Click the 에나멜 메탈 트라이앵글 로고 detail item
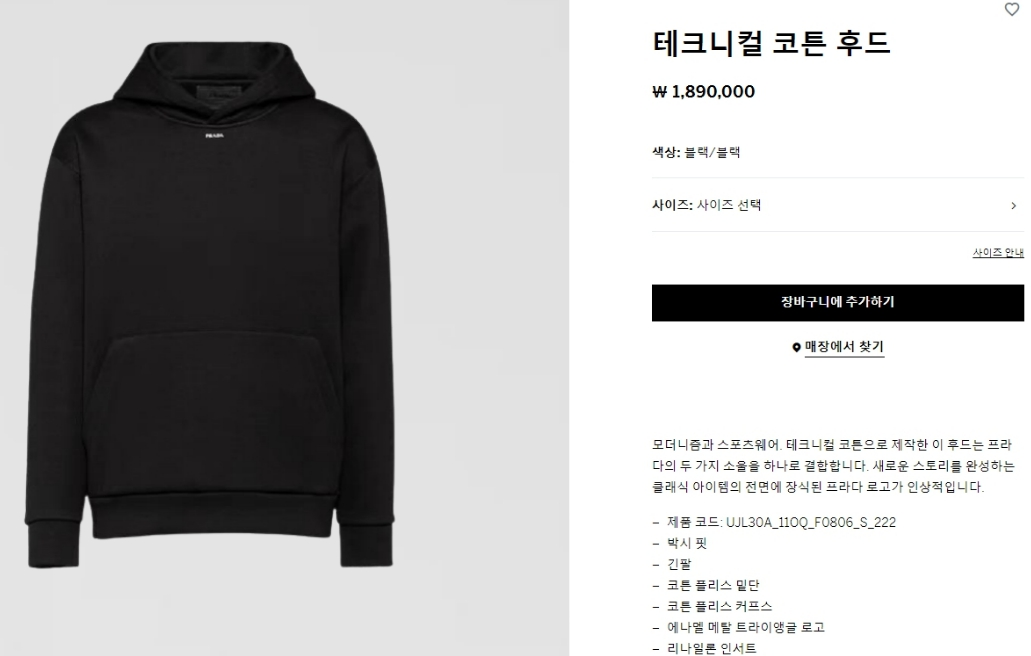1031x656 pixels. (x=746, y=627)
